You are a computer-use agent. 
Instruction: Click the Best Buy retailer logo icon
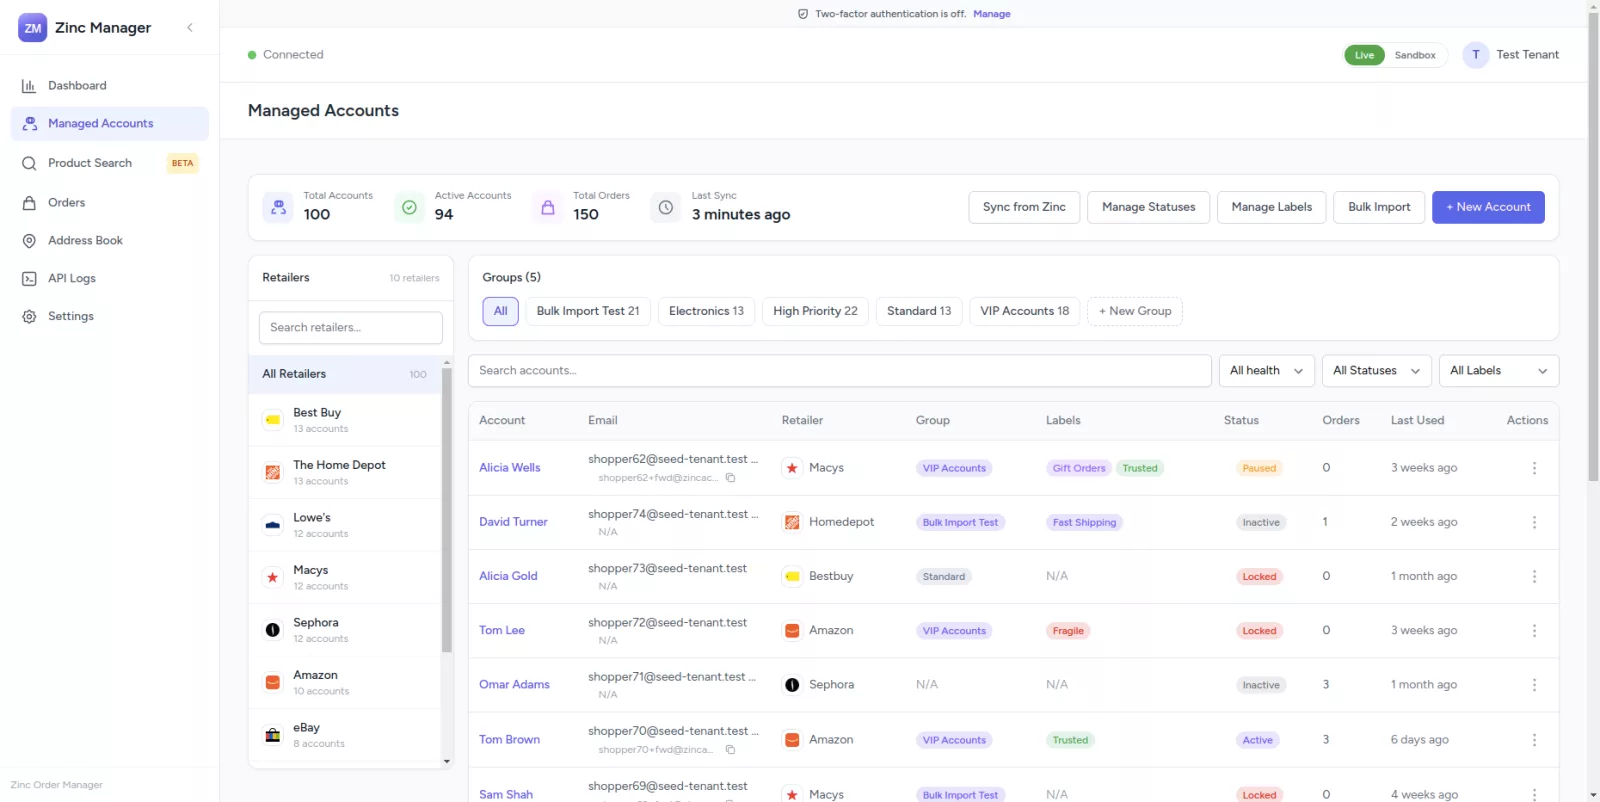click(x=272, y=420)
